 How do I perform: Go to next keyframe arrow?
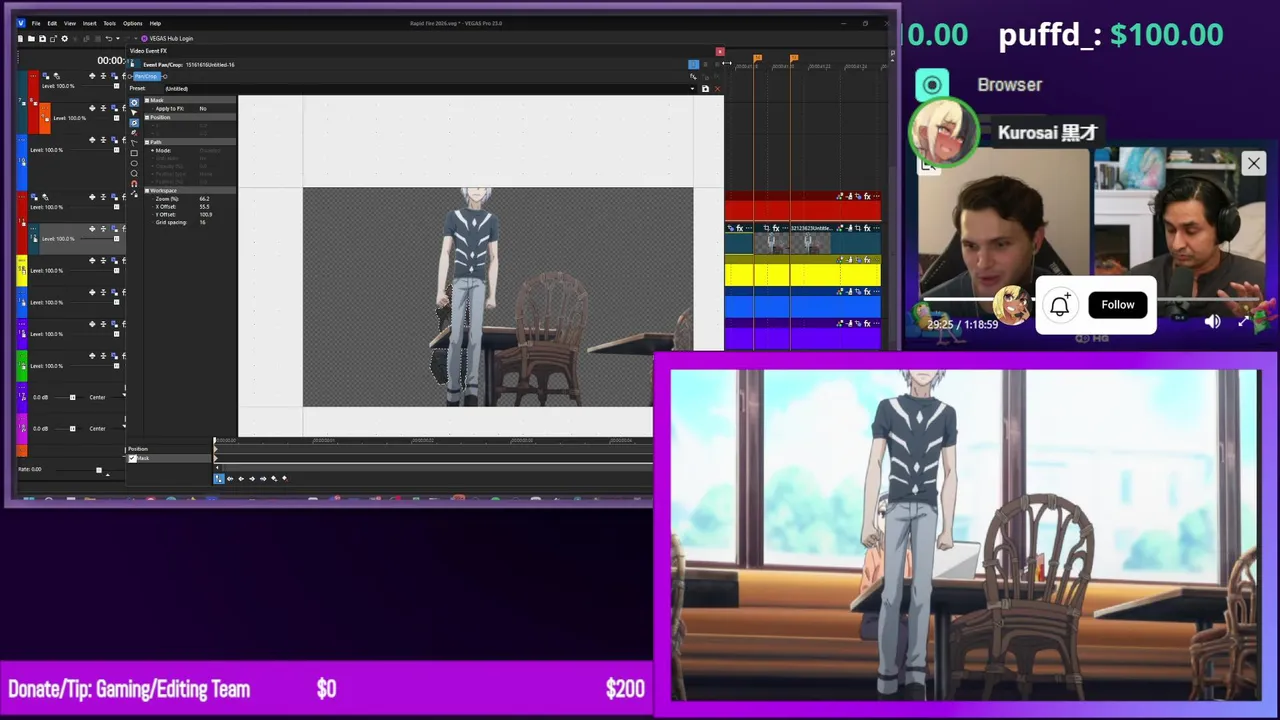tap(252, 478)
